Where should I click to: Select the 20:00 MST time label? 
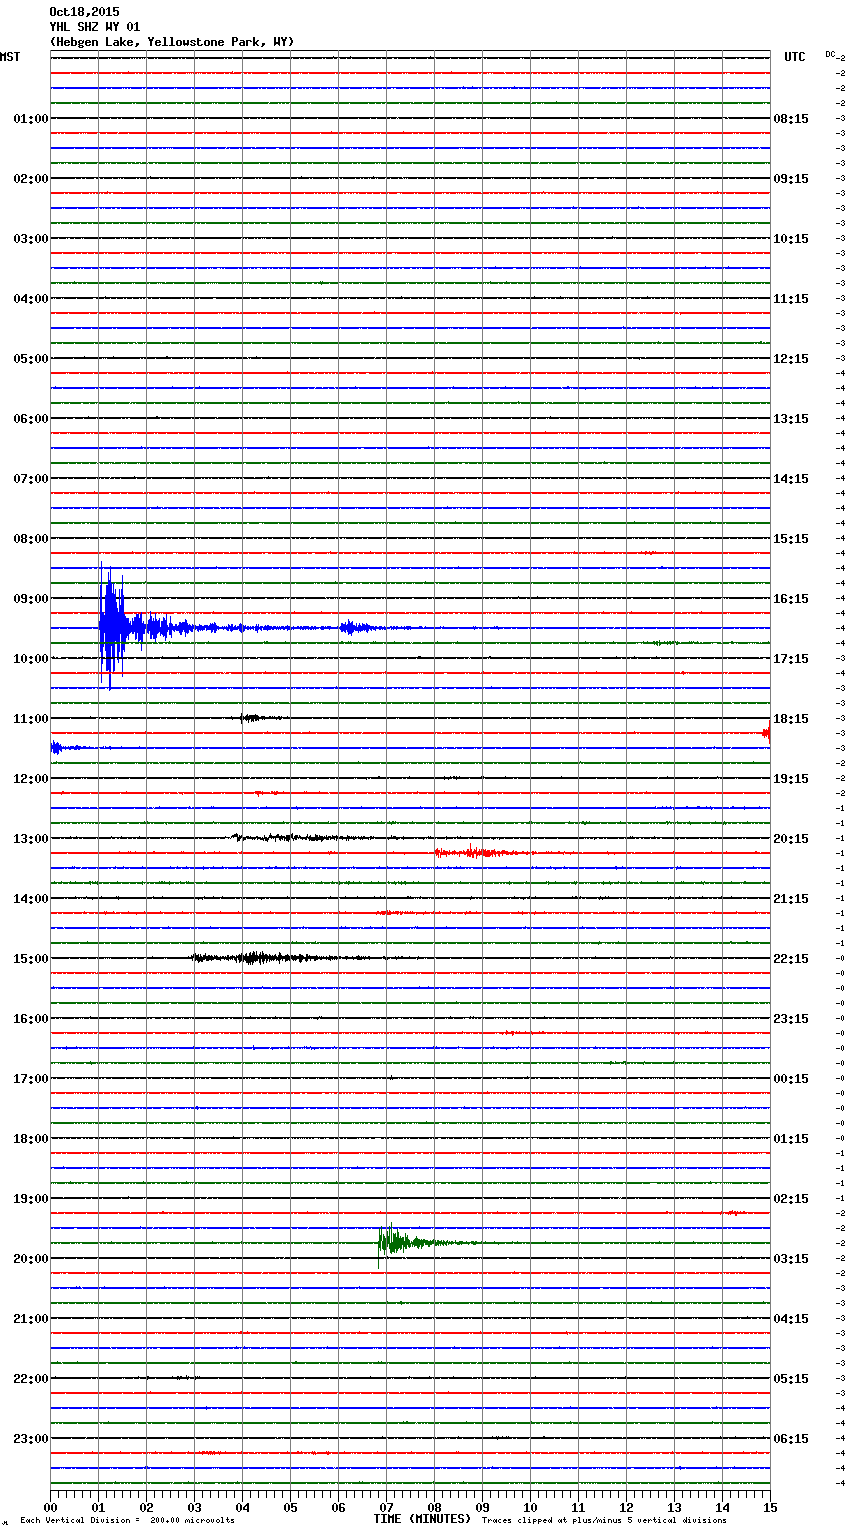click(31, 1259)
